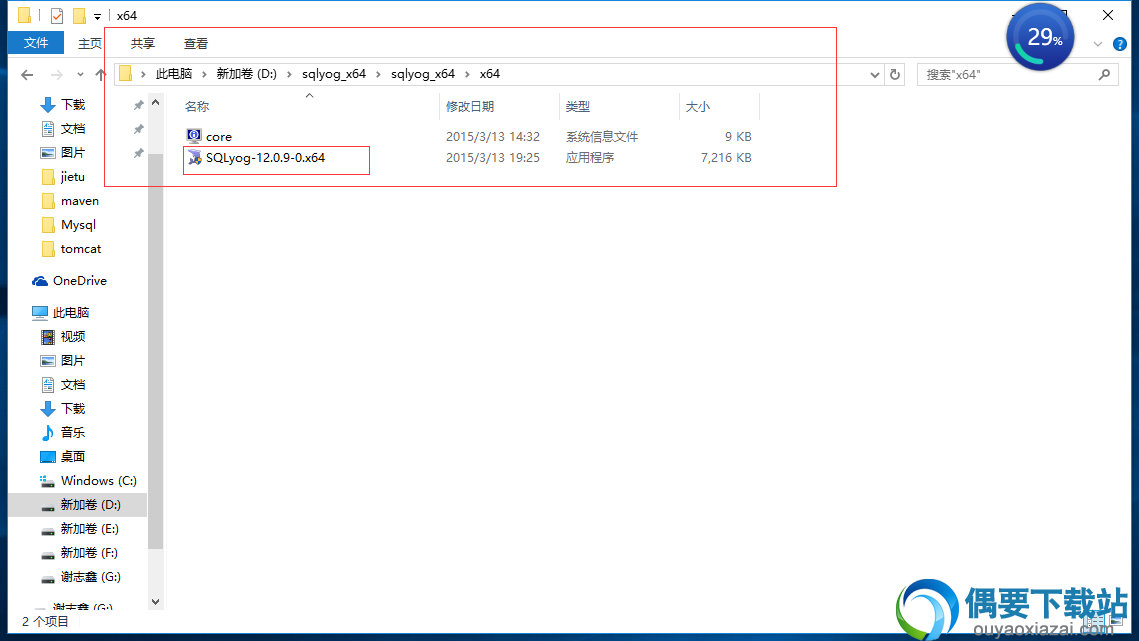Open 文档 in quick access
The width and height of the screenshot is (1139, 641).
pos(73,129)
